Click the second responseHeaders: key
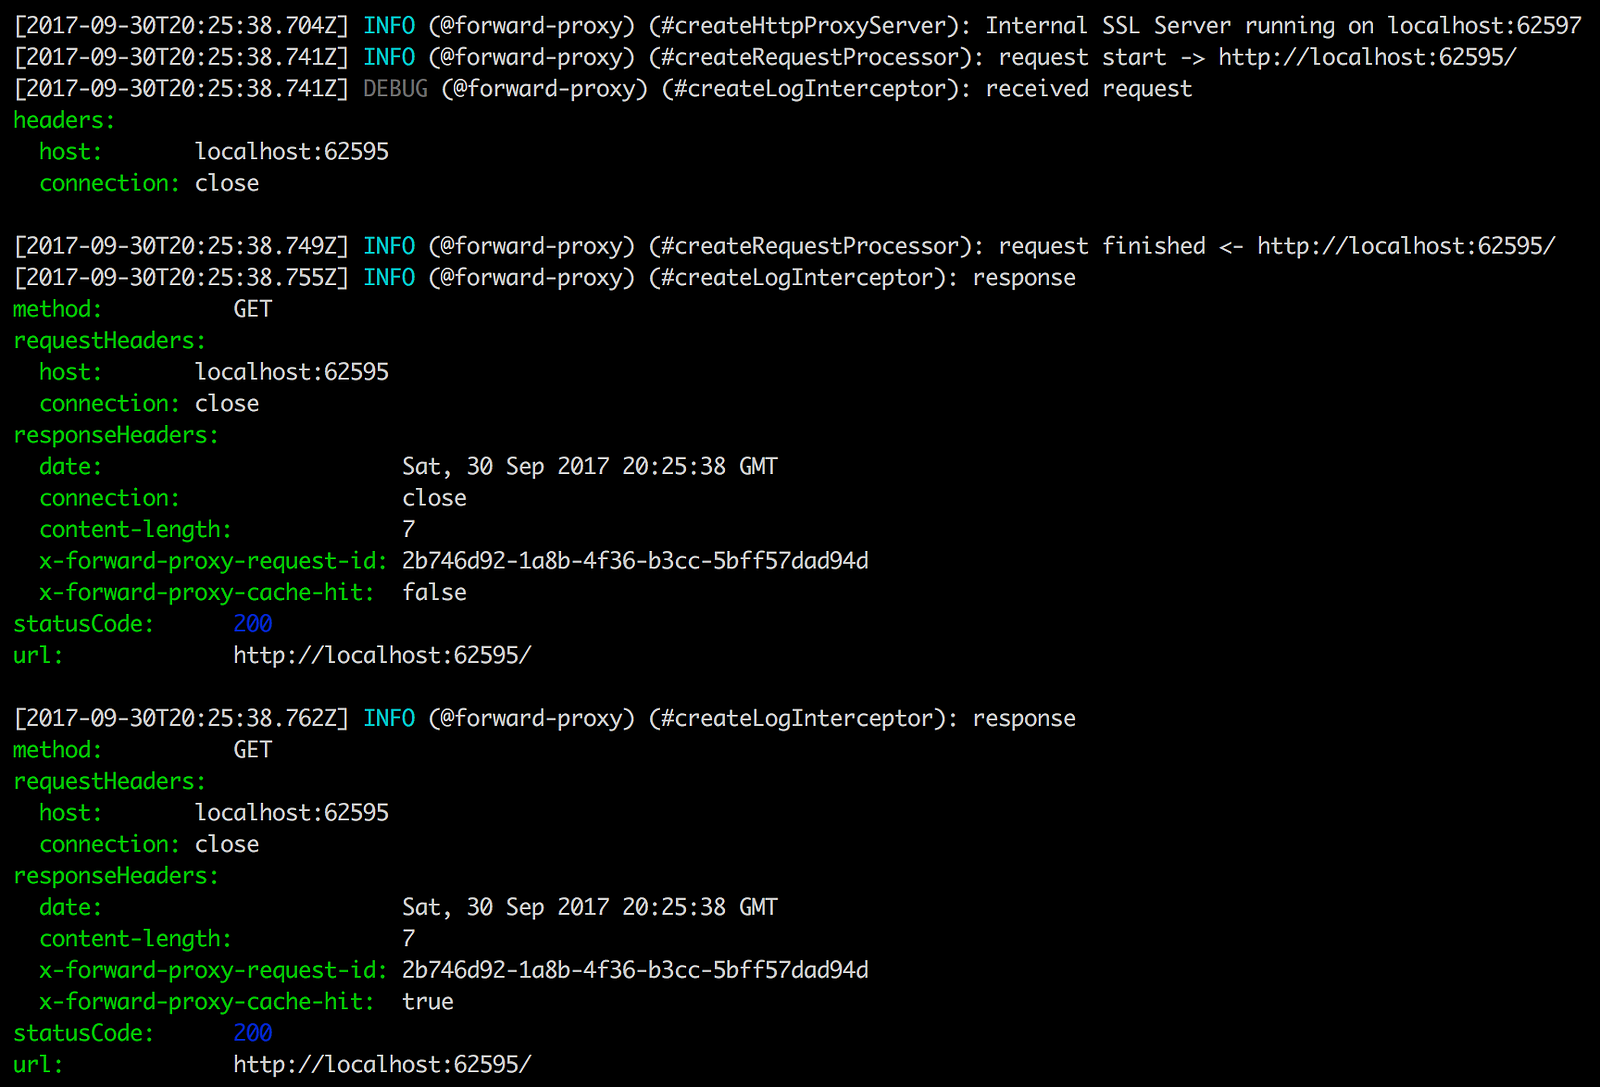Viewport: 1600px width, 1087px height. click(x=116, y=876)
